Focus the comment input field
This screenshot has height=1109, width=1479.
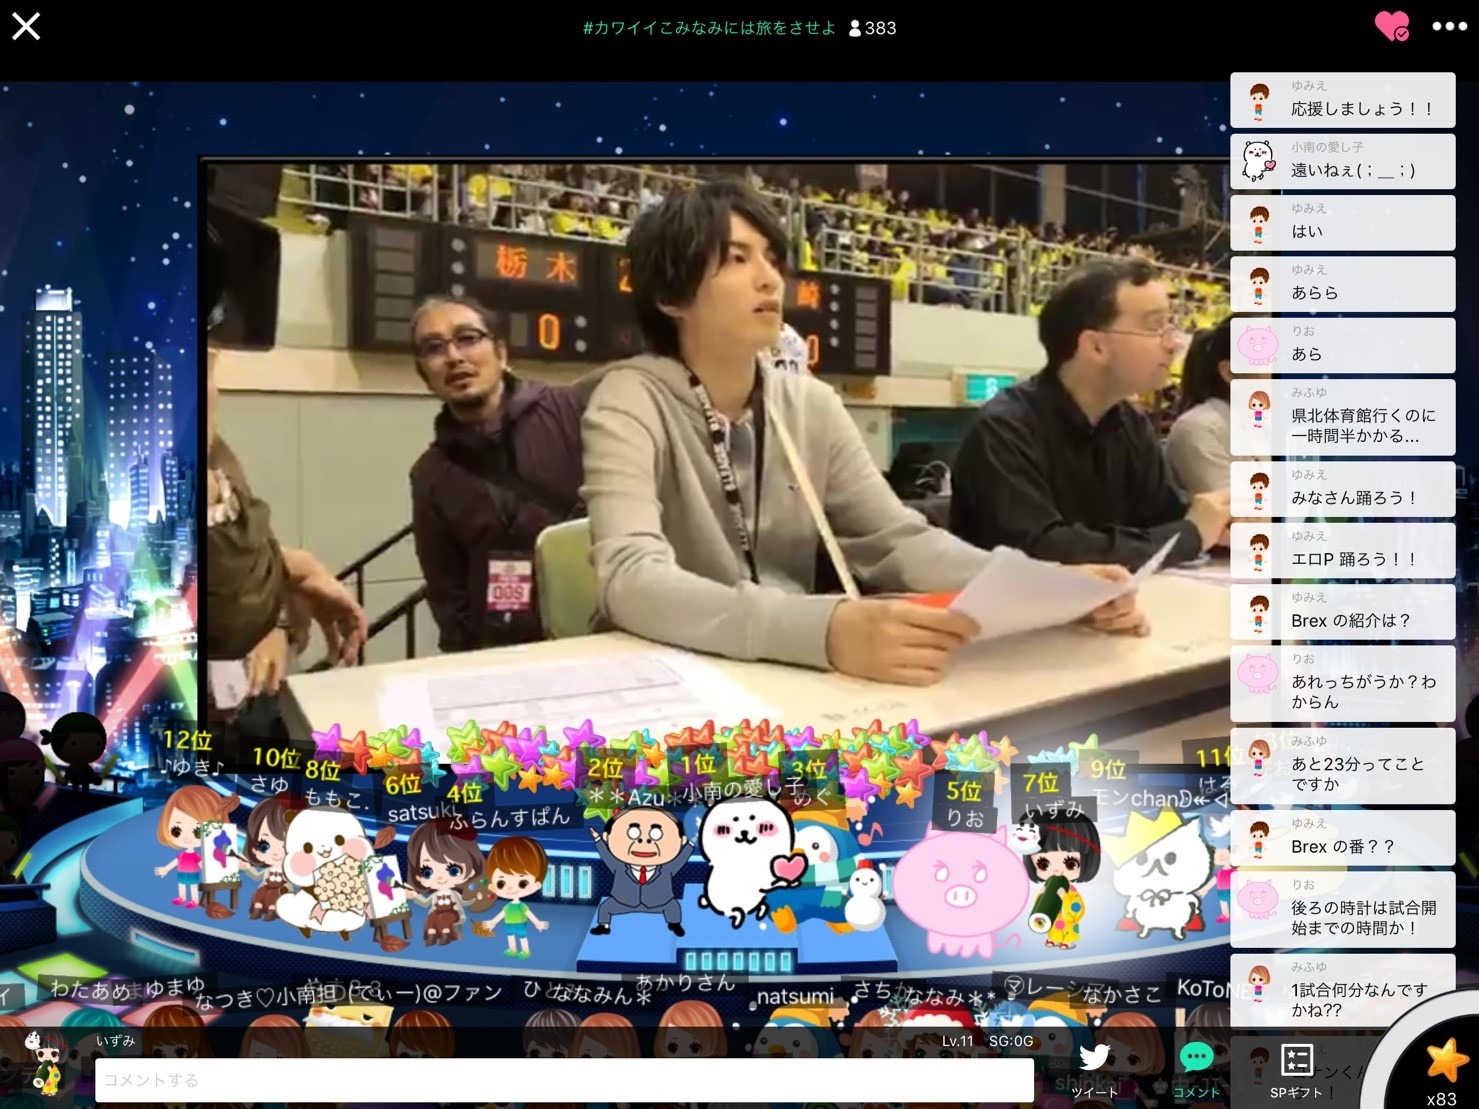[x=564, y=1080]
